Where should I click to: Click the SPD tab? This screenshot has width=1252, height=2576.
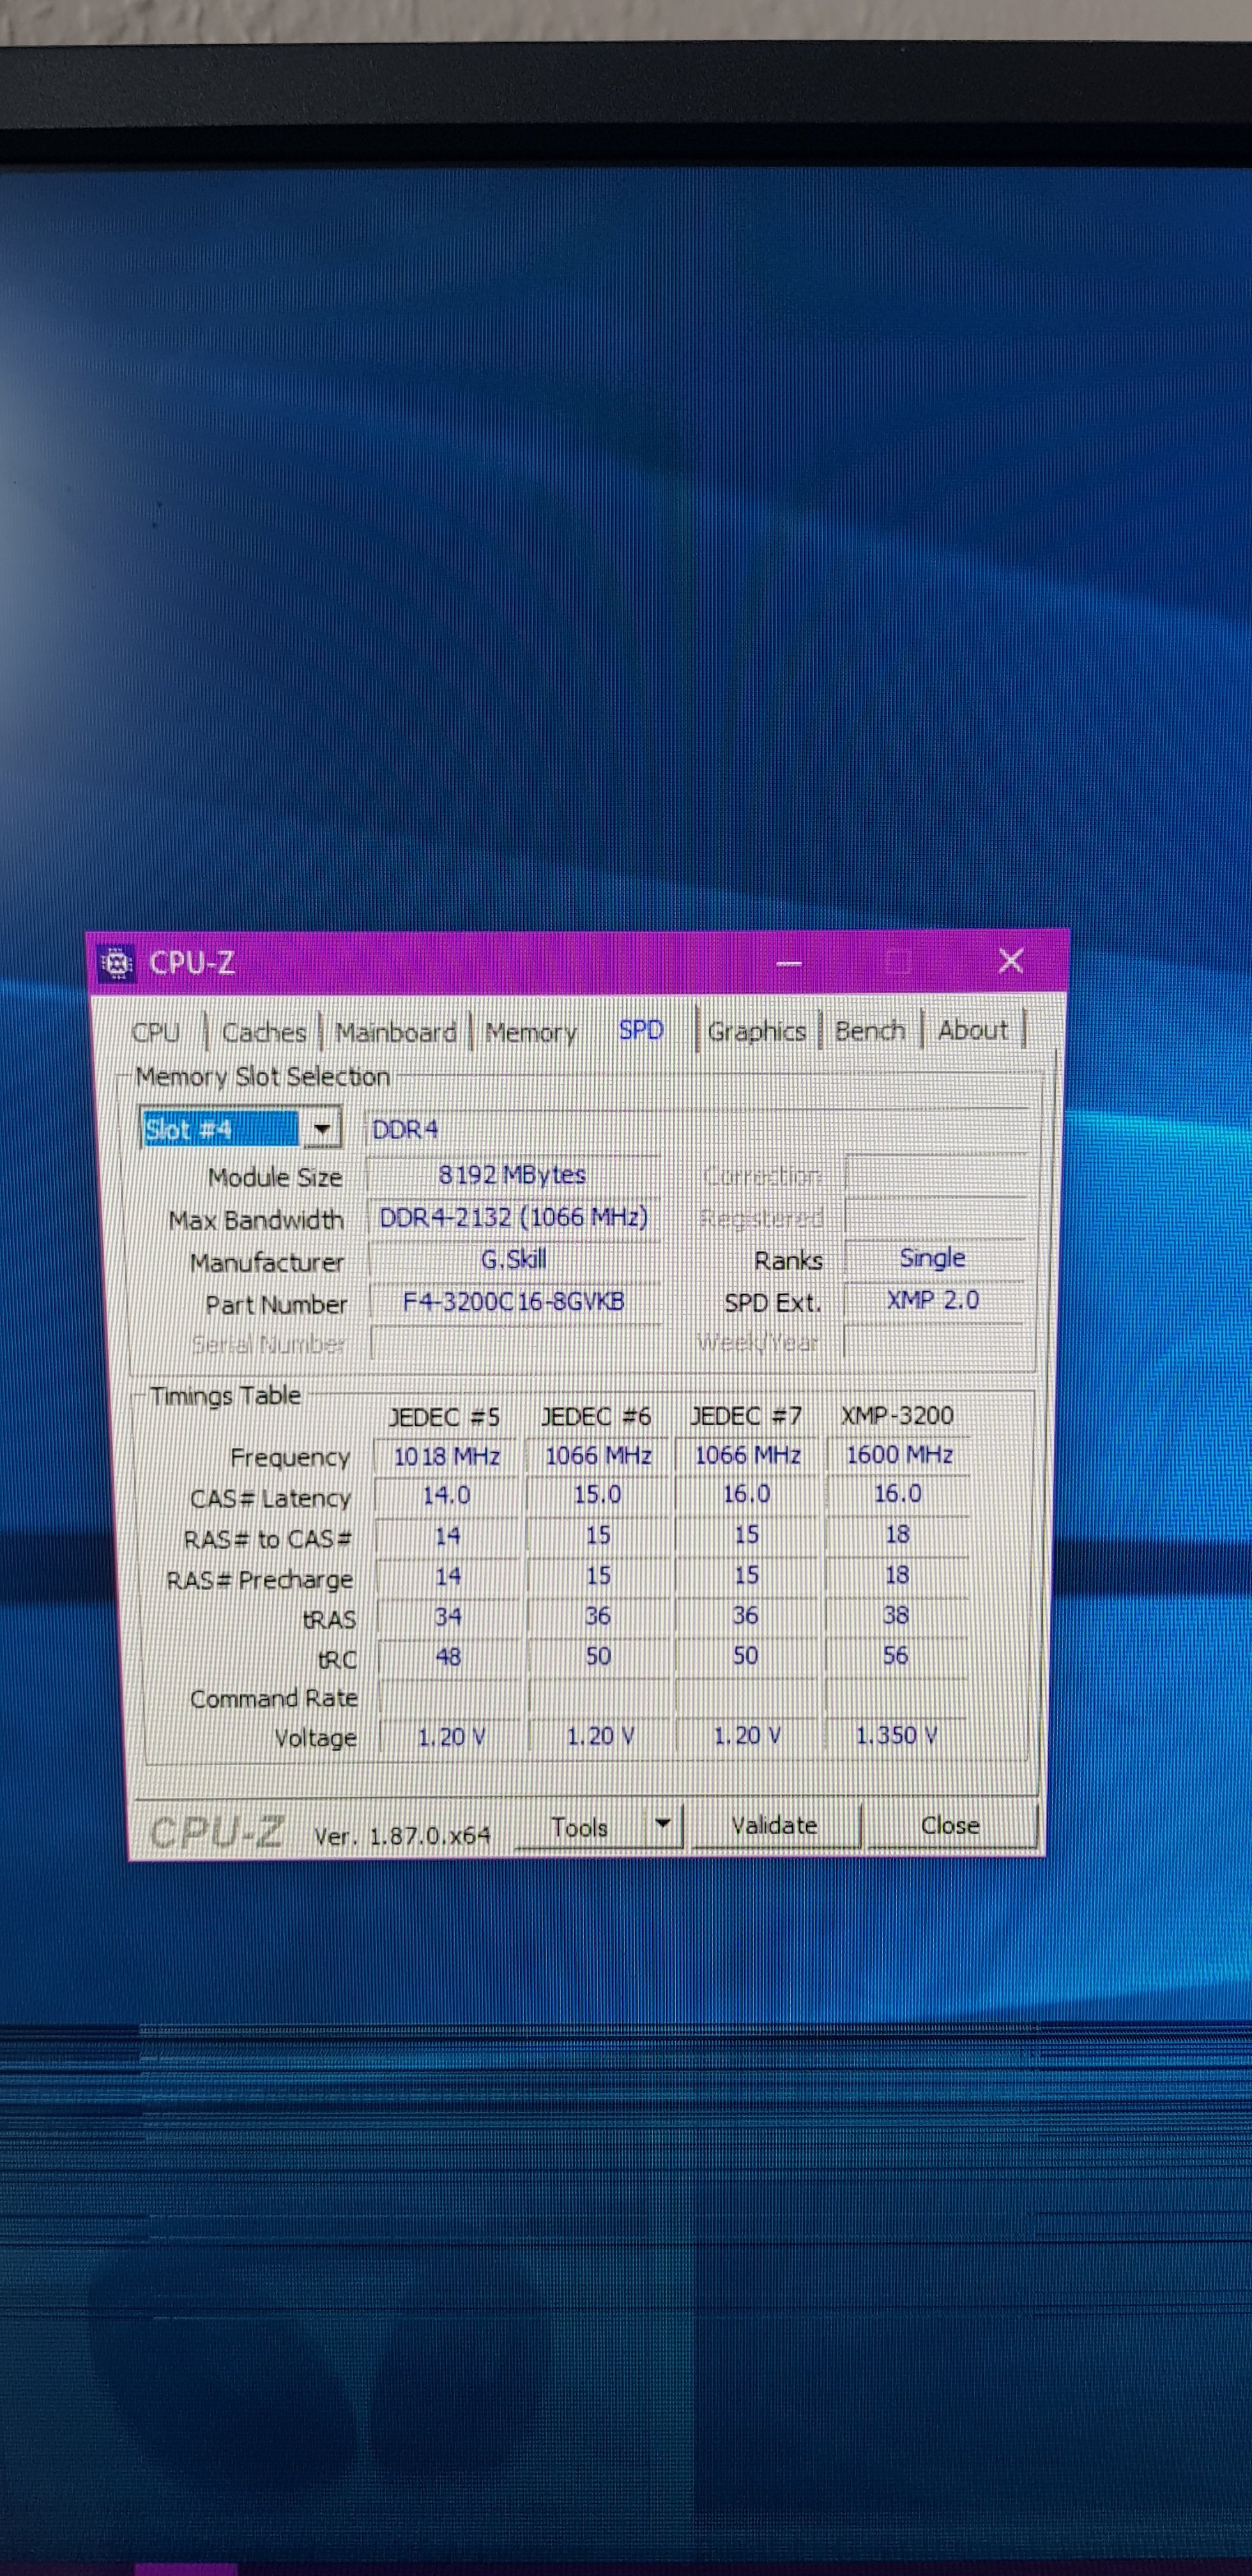[640, 1030]
